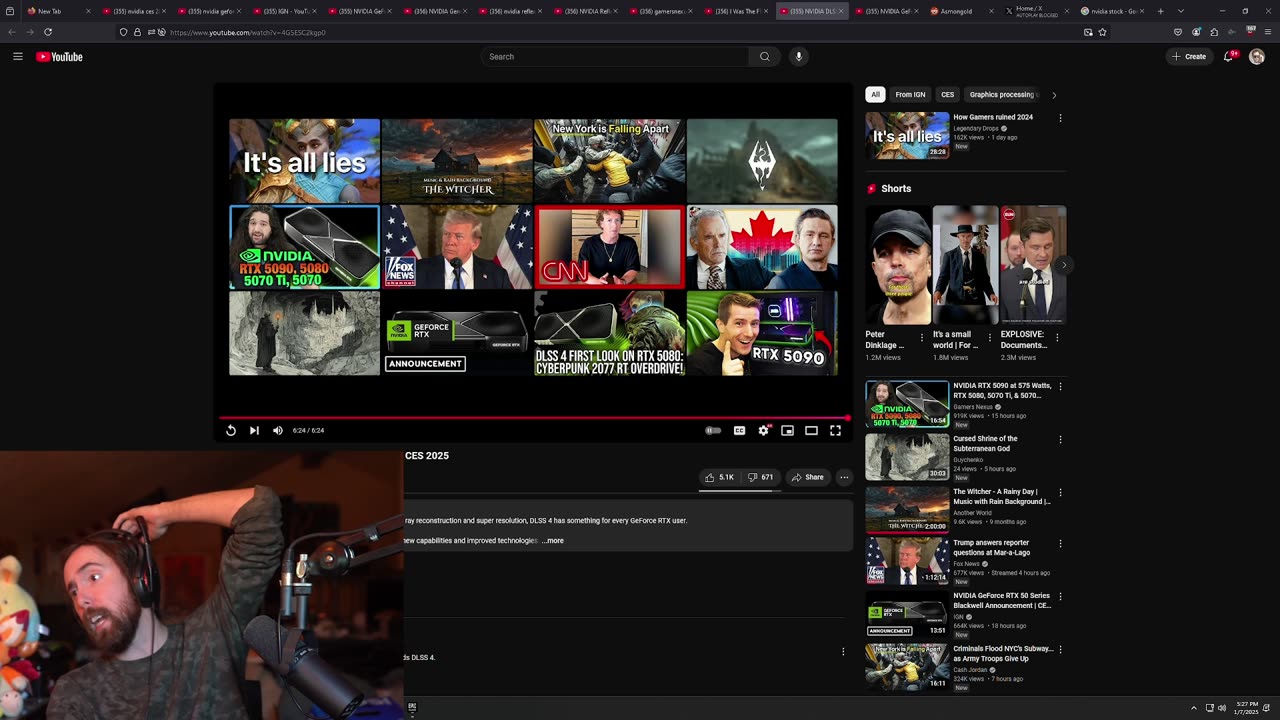Viewport: 1280px width, 720px height.
Task: Open options for the EXPLOSIVE Documents short
Action: coord(1057,338)
